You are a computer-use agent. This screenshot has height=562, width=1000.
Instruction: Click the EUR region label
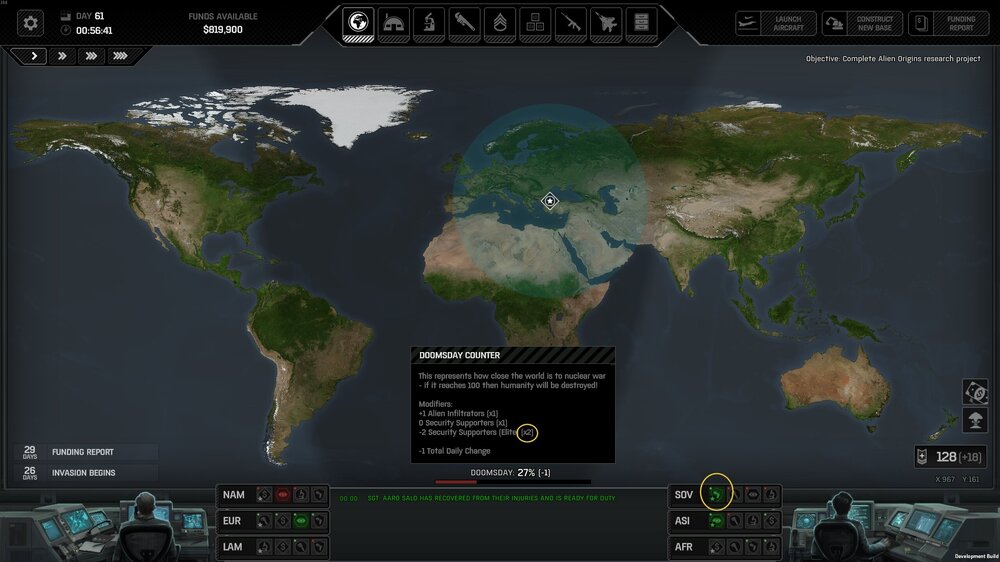pos(232,521)
